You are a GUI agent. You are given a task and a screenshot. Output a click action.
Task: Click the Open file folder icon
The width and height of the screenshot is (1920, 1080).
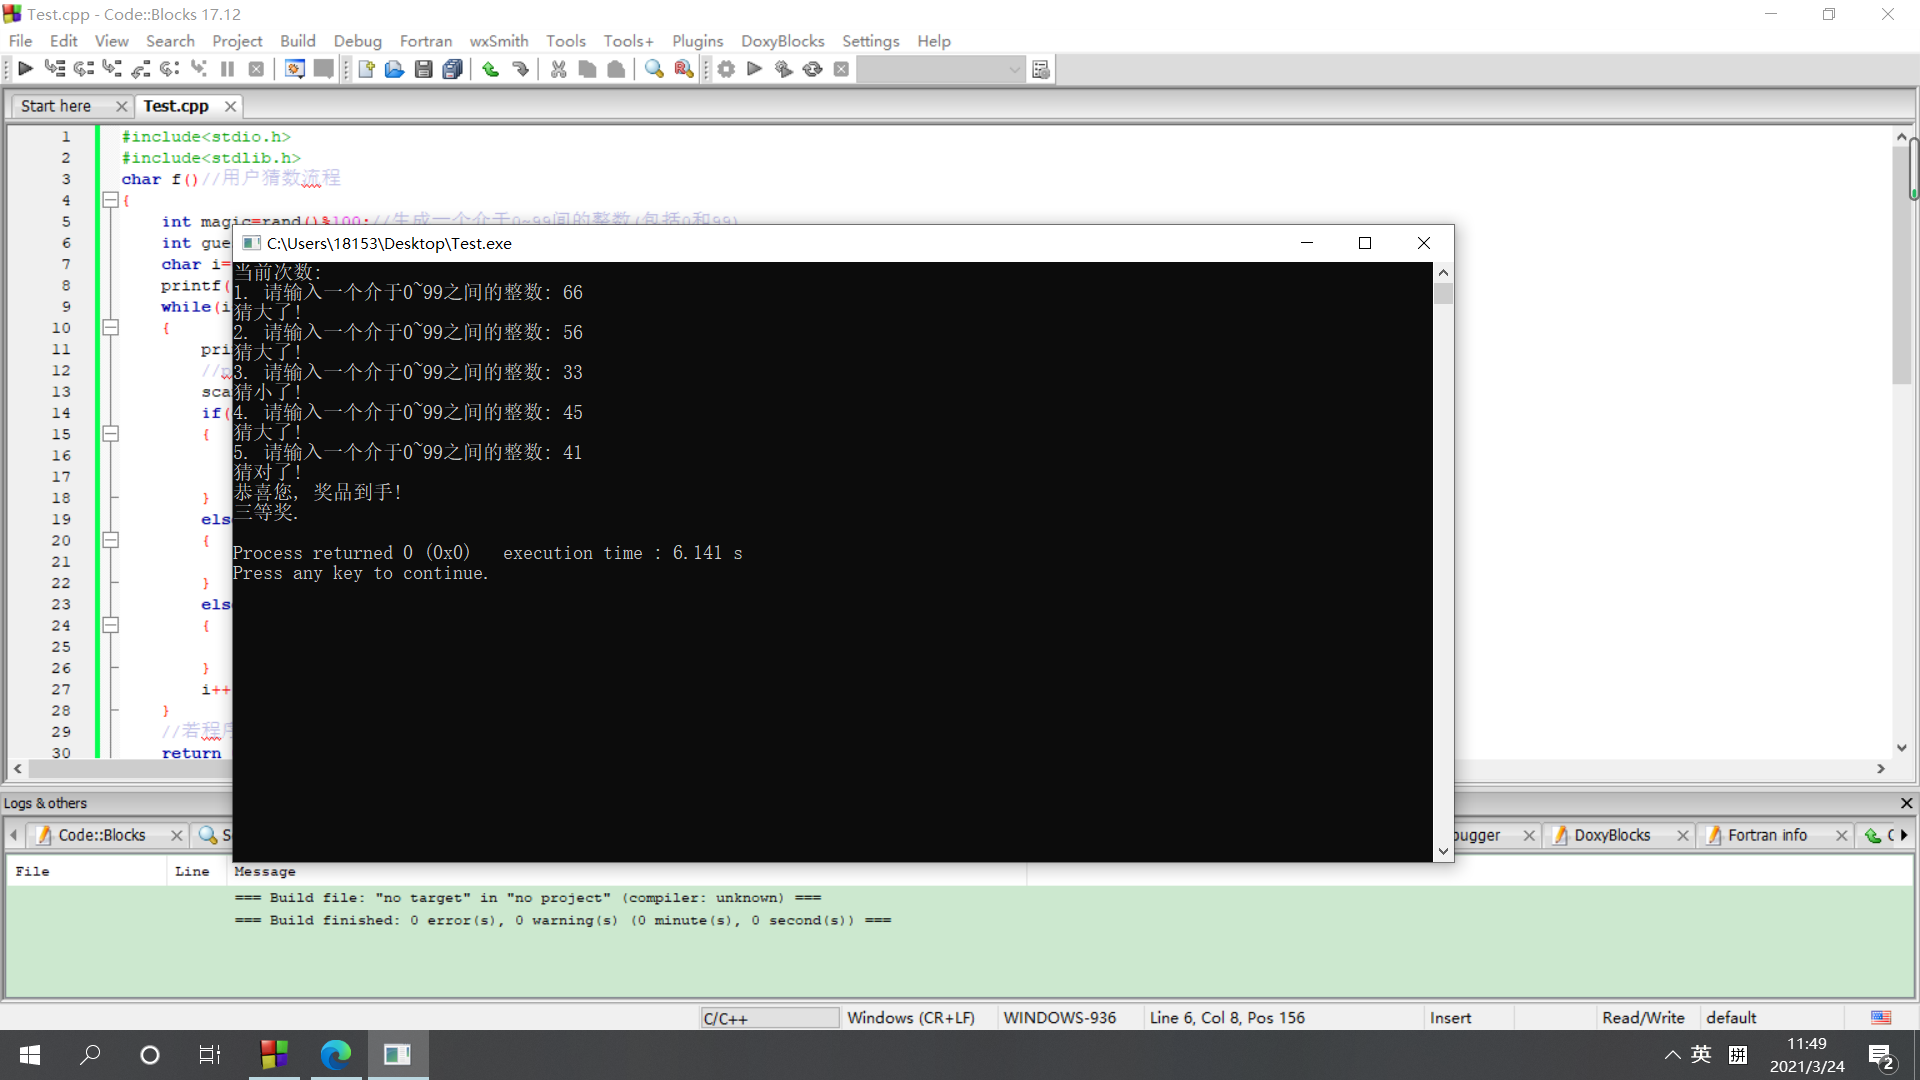[394, 69]
